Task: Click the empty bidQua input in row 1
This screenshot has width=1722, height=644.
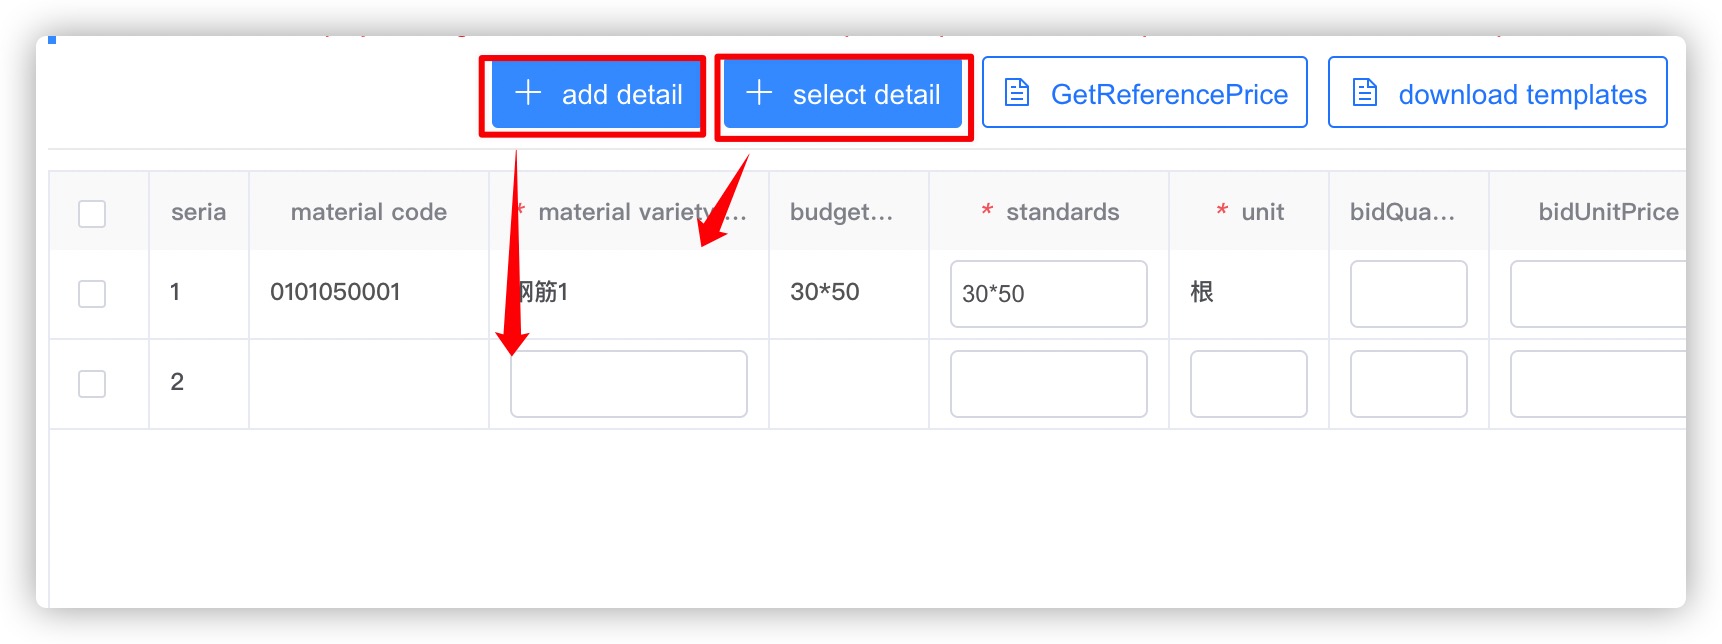Action: click(1408, 293)
